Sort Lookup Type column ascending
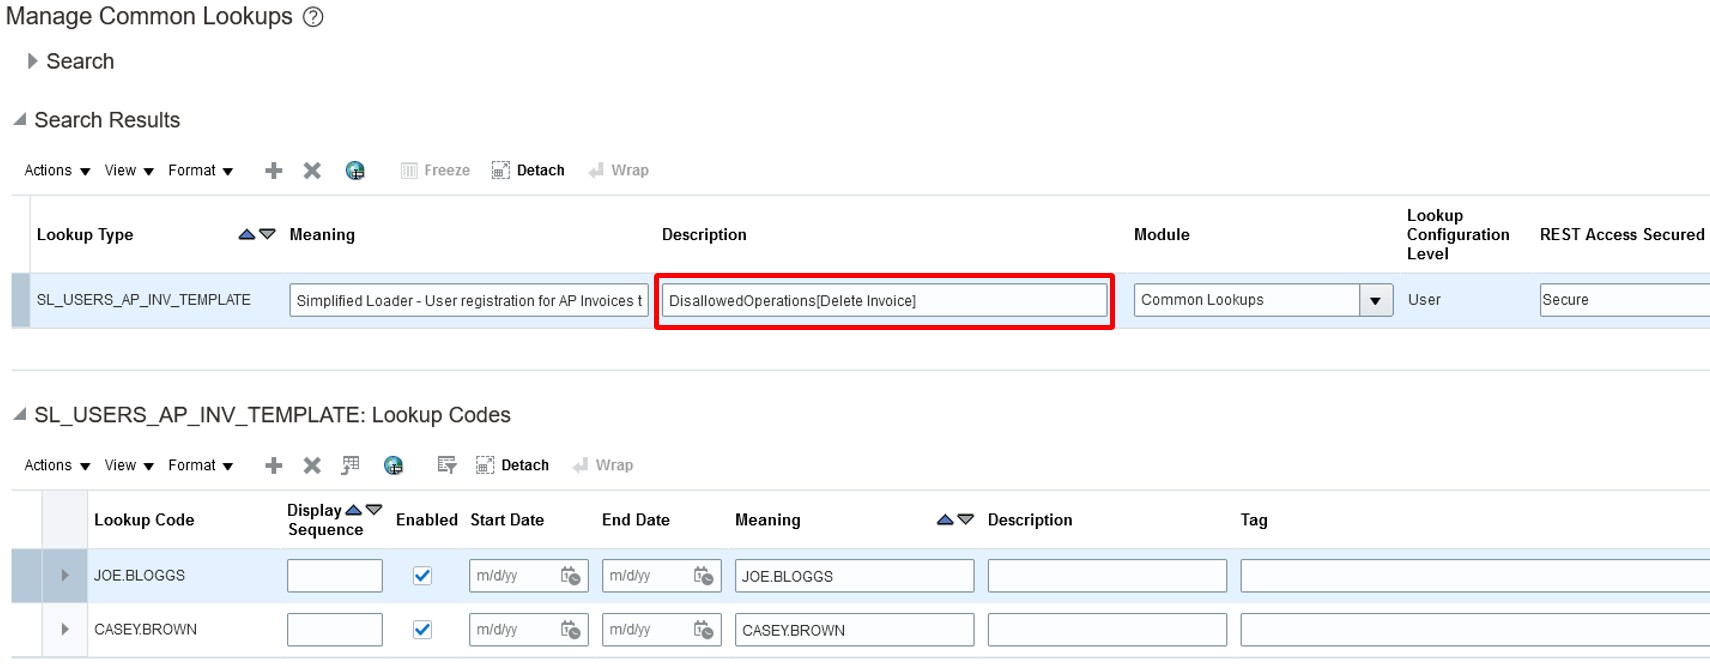This screenshot has height=664, width=1710. click(246, 234)
